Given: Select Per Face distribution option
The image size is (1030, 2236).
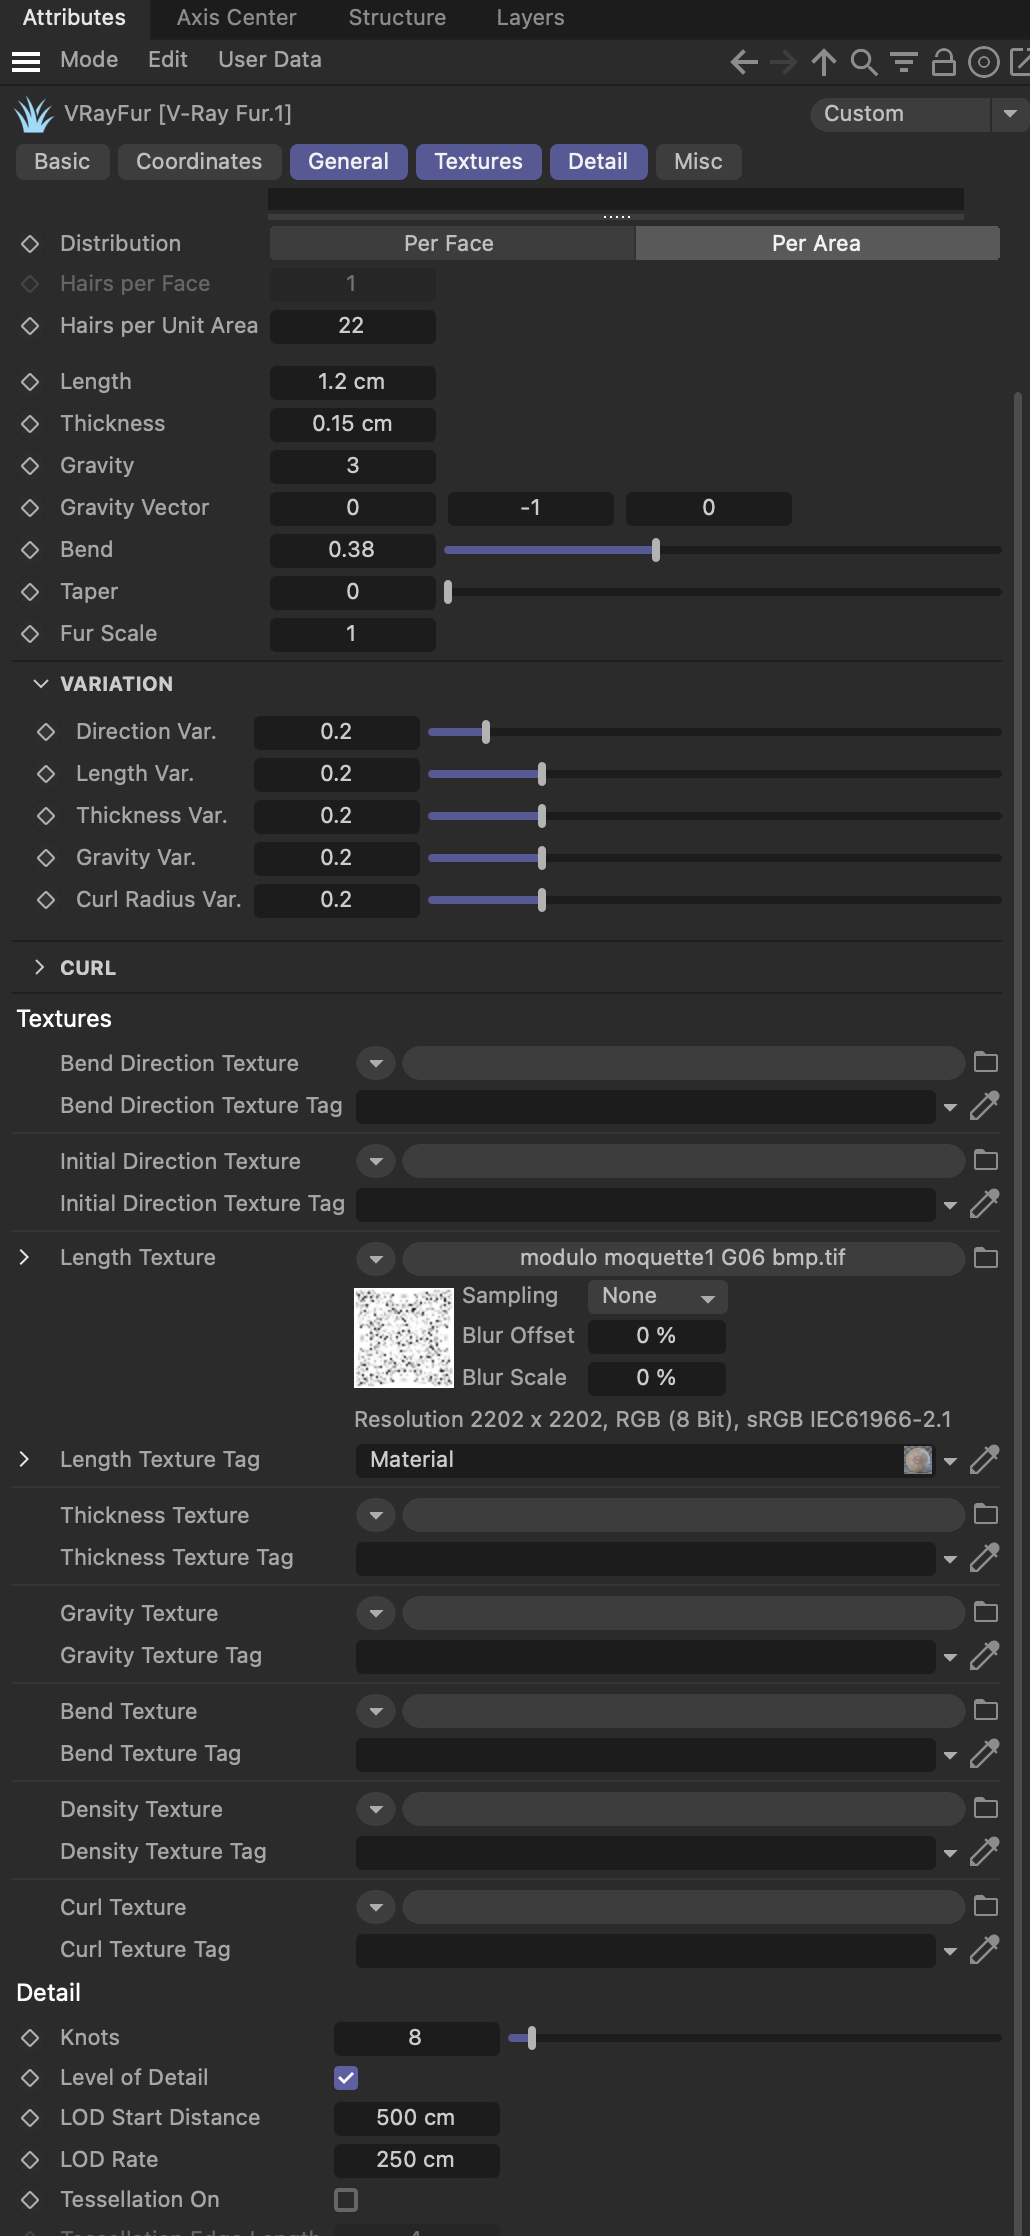Looking at the screenshot, I should [x=449, y=244].
